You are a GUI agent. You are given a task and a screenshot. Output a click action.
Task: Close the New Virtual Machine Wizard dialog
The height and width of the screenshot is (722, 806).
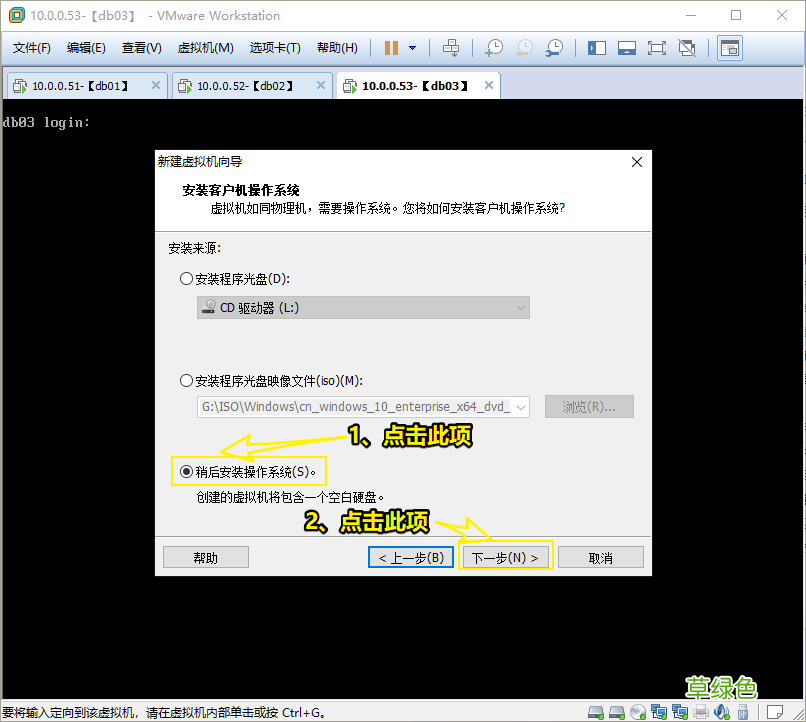pos(636,162)
